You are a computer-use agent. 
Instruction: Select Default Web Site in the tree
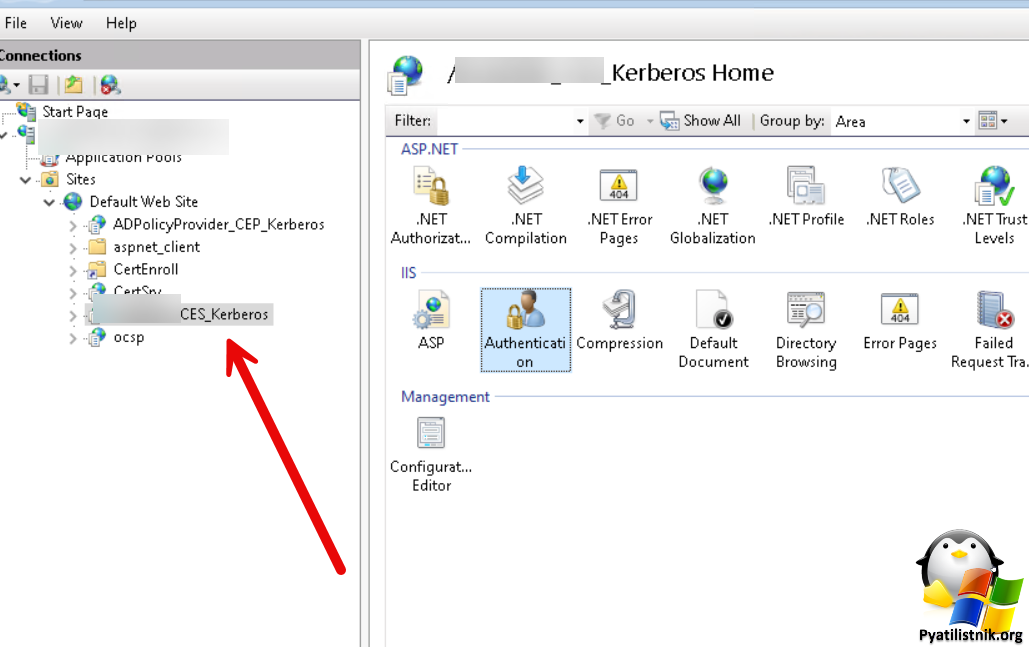pos(144,201)
